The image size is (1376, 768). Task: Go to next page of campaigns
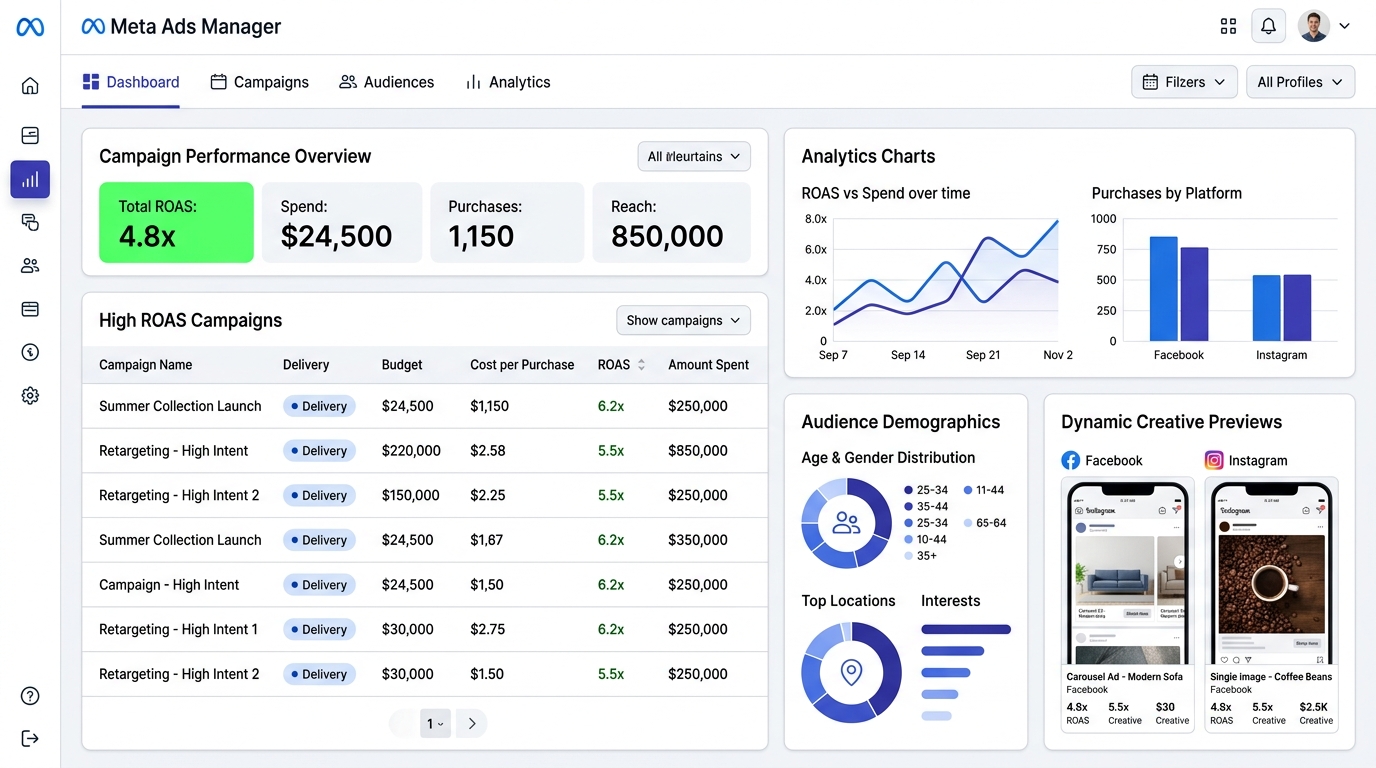tap(471, 724)
